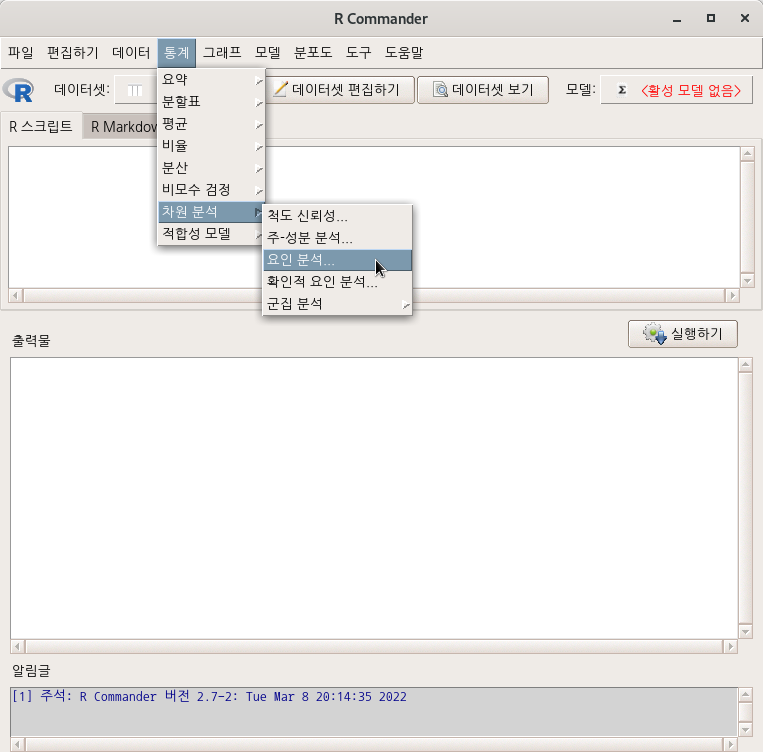The width and height of the screenshot is (763, 752).
Task: Click the active dataset selector button
Action: tap(136, 90)
